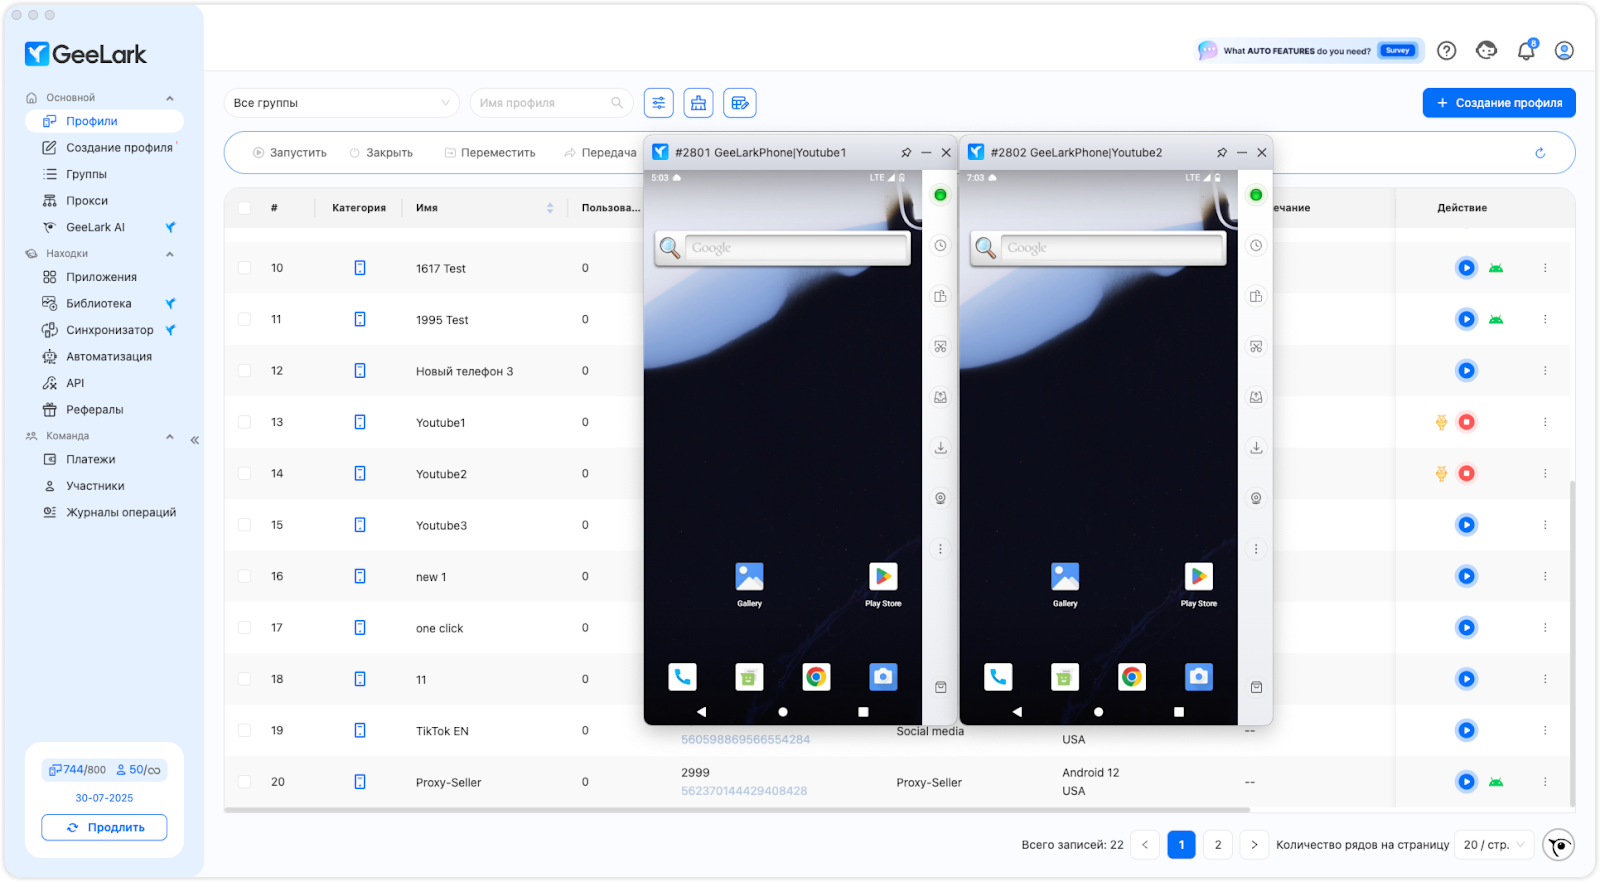Image resolution: width=1600 pixels, height=882 pixels.
Task: Refresh the profile list
Action: click(1540, 153)
